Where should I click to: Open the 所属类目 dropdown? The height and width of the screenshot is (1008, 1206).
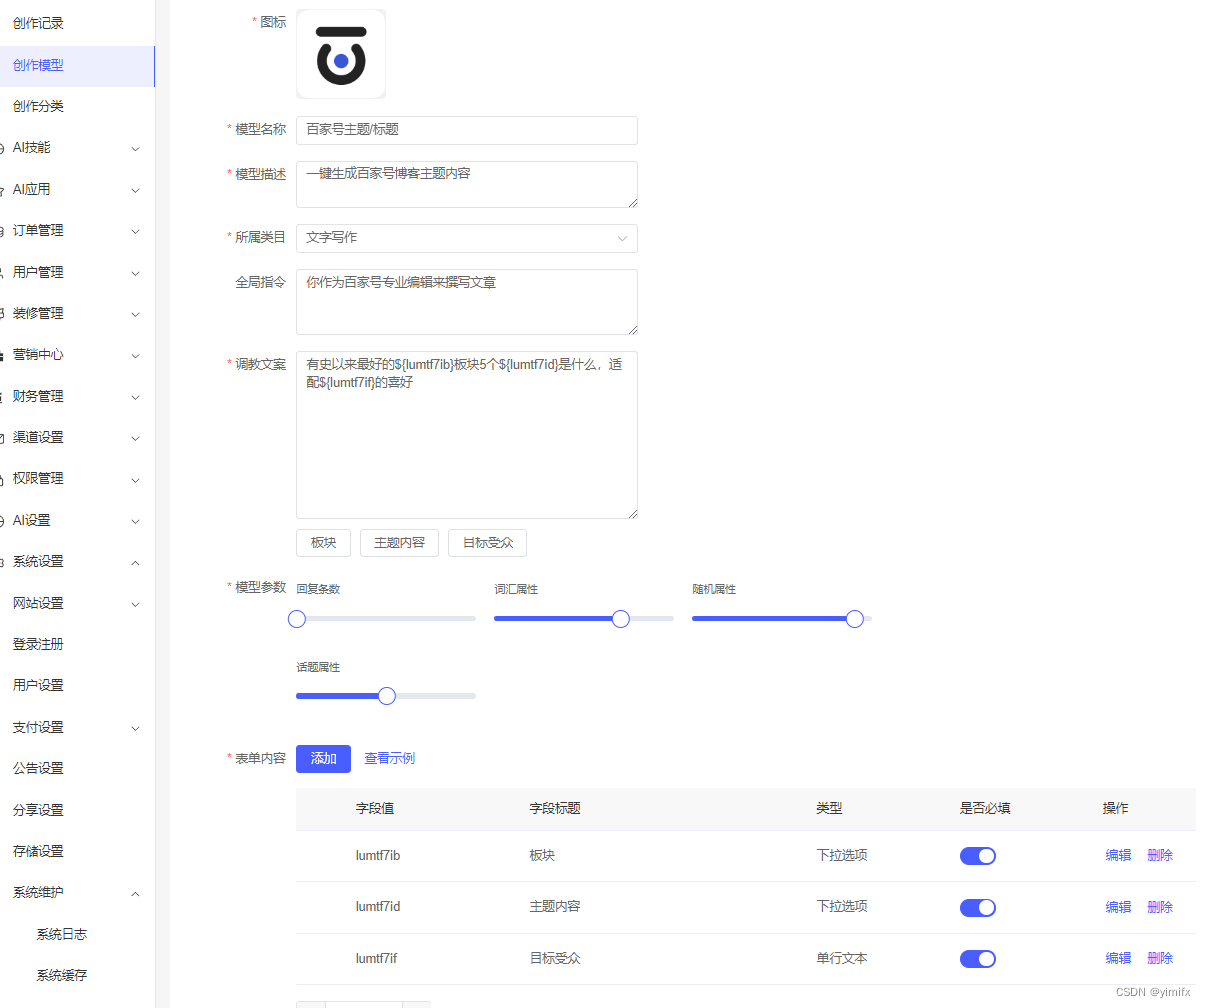click(467, 238)
